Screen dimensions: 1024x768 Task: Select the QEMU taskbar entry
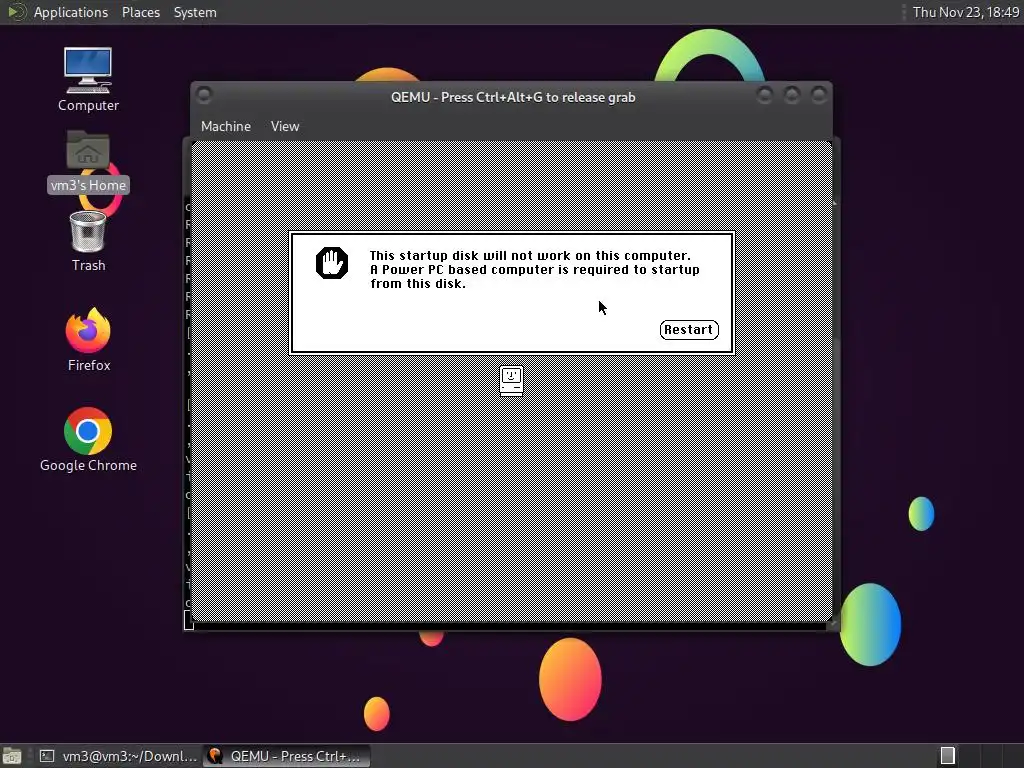pyautogui.click(x=286, y=756)
